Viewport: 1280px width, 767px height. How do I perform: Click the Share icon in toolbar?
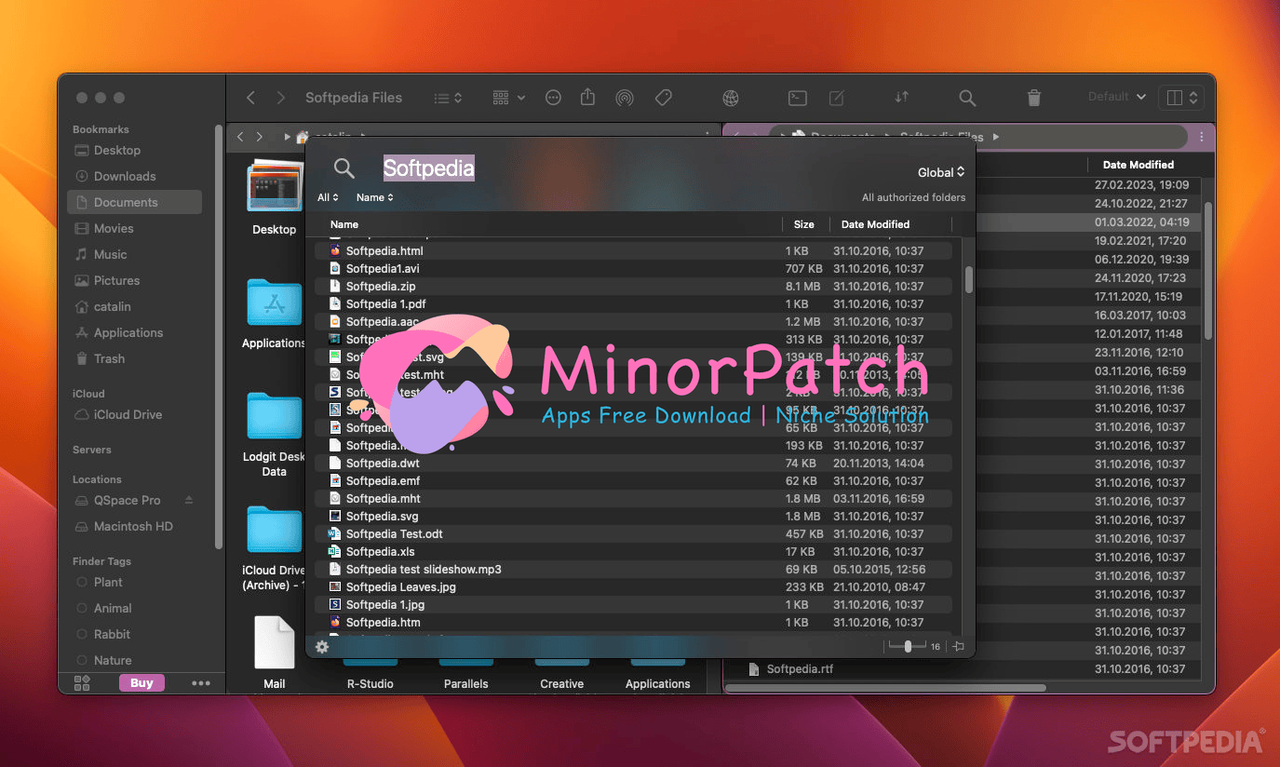[x=588, y=97]
